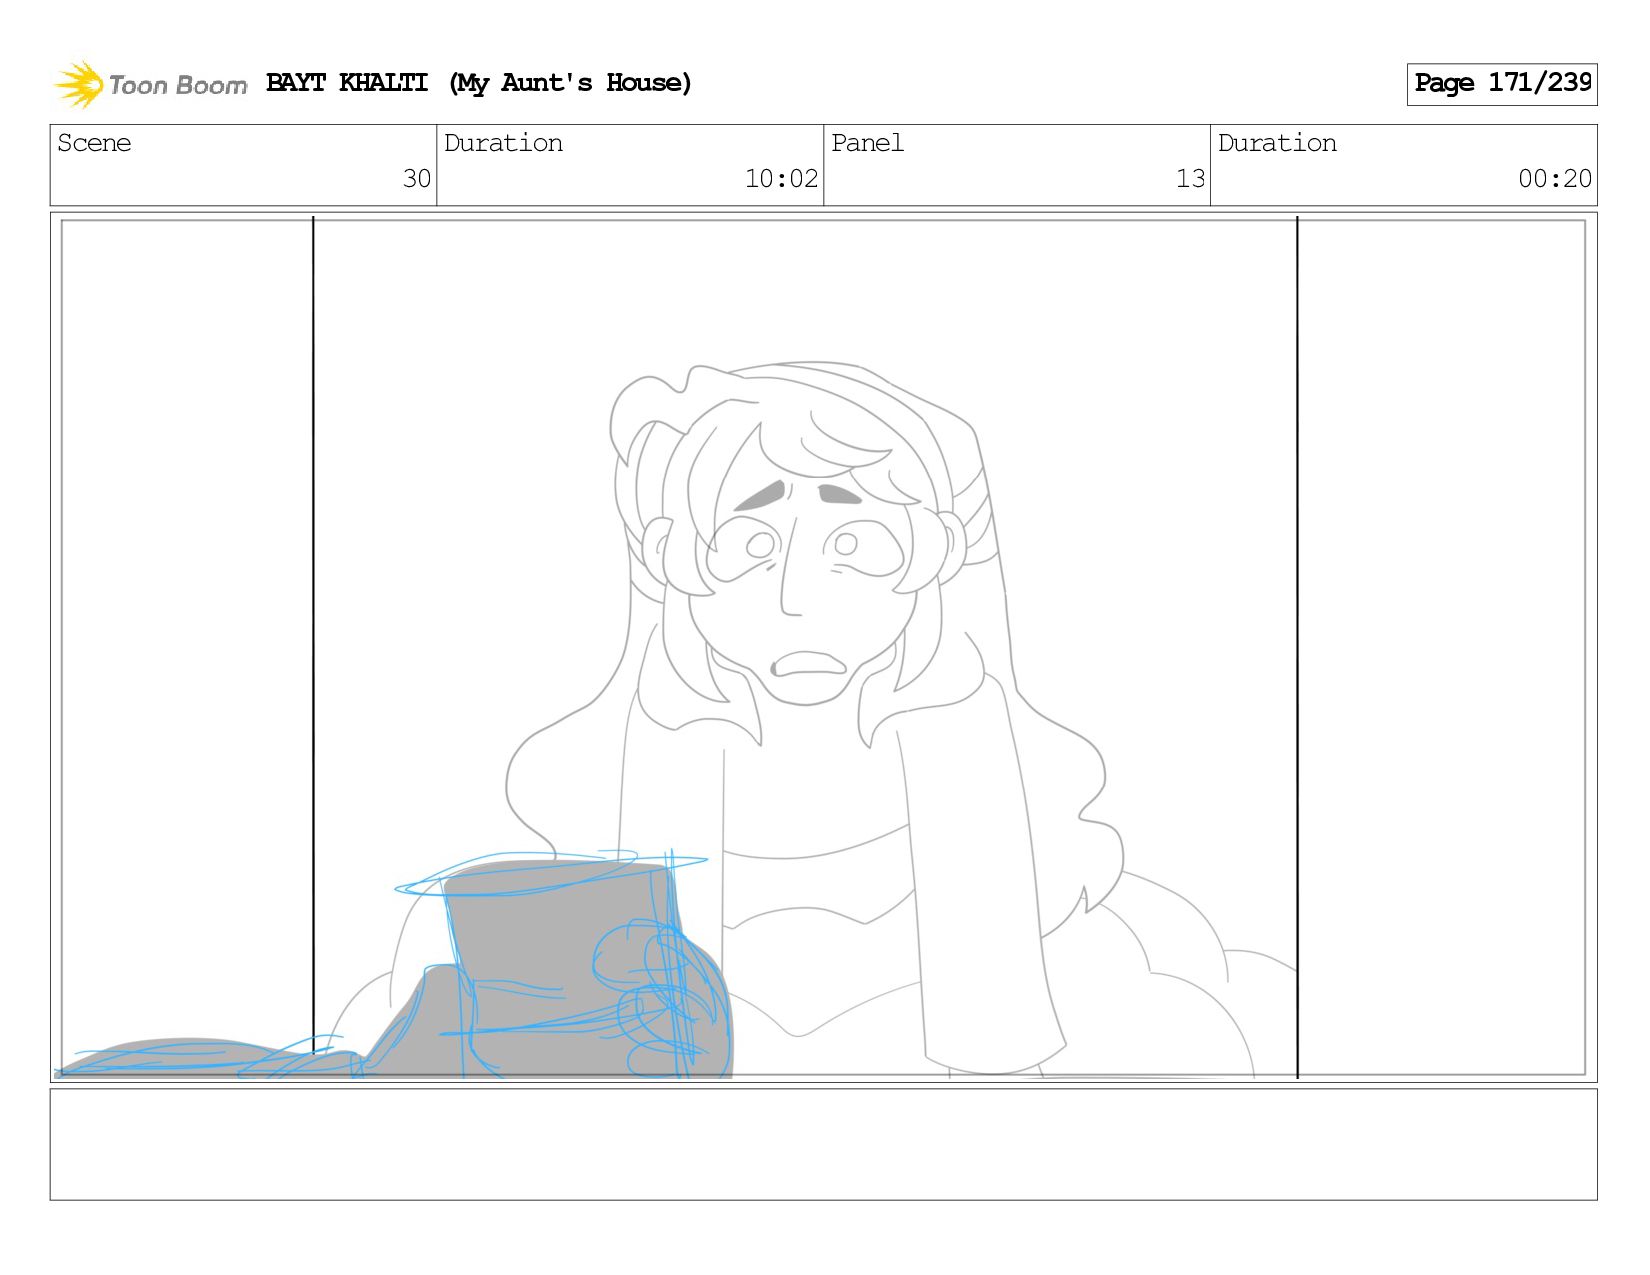The image size is (1650, 1275).
Task: Click the Toon Boom logo
Action: (150, 84)
